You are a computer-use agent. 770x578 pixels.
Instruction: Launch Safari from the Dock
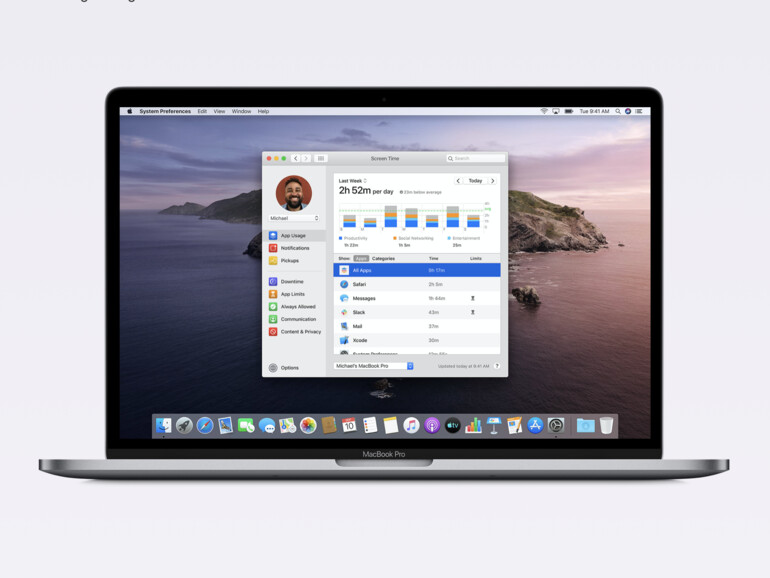tap(205, 425)
